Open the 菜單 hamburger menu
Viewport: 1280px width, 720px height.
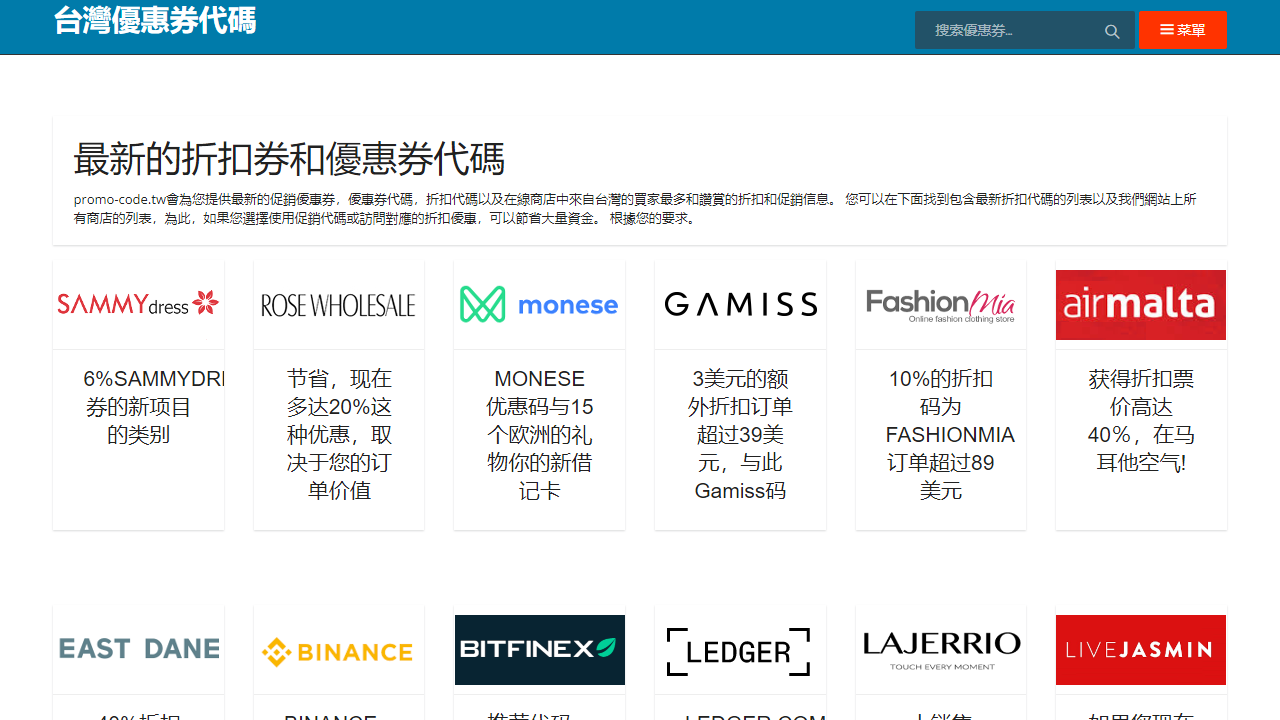click(1182, 30)
